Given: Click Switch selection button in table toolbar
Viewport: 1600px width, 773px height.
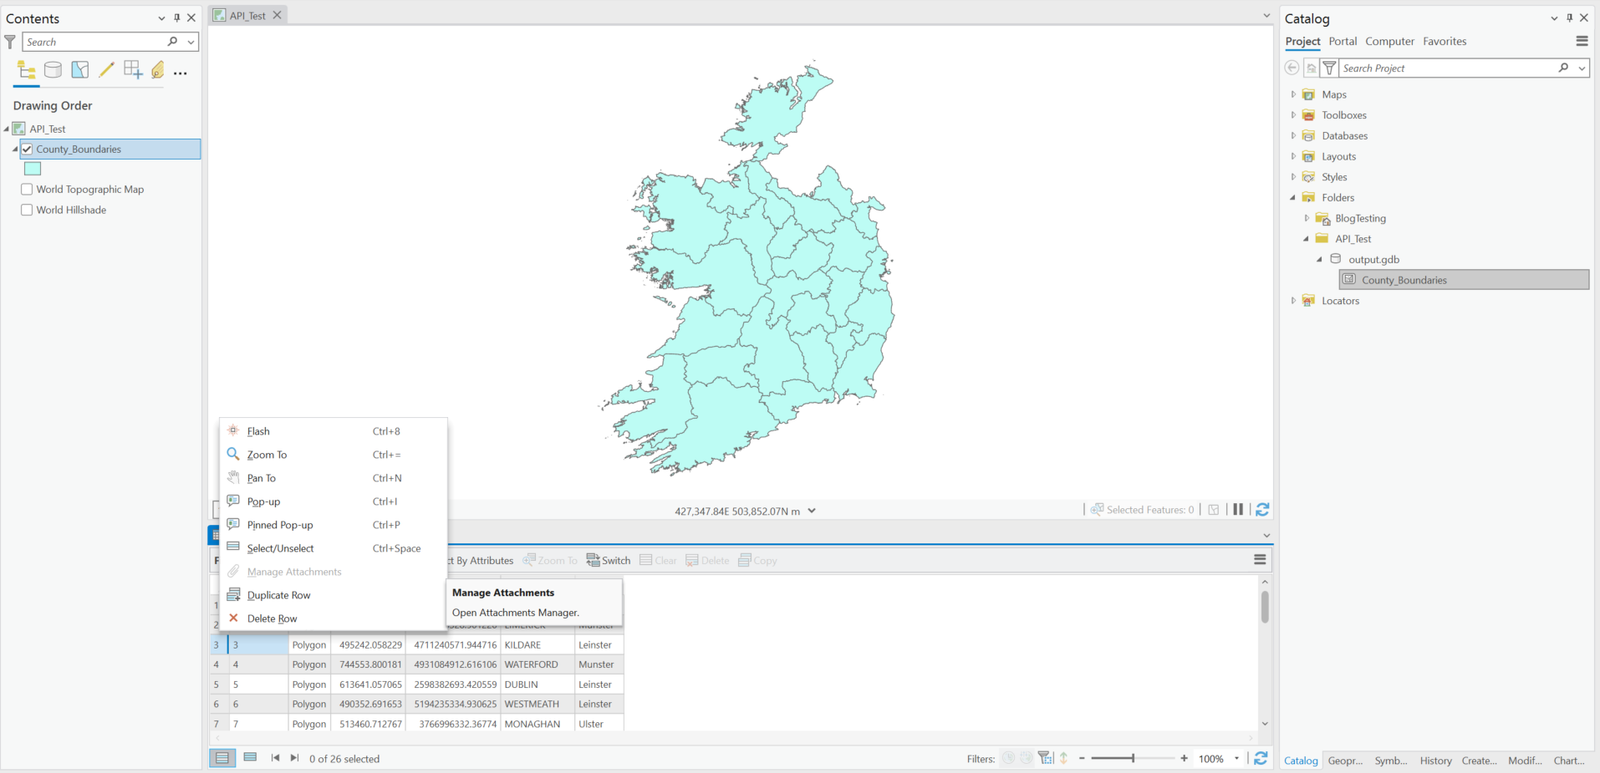Looking at the screenshot, I should click(608, 560).
